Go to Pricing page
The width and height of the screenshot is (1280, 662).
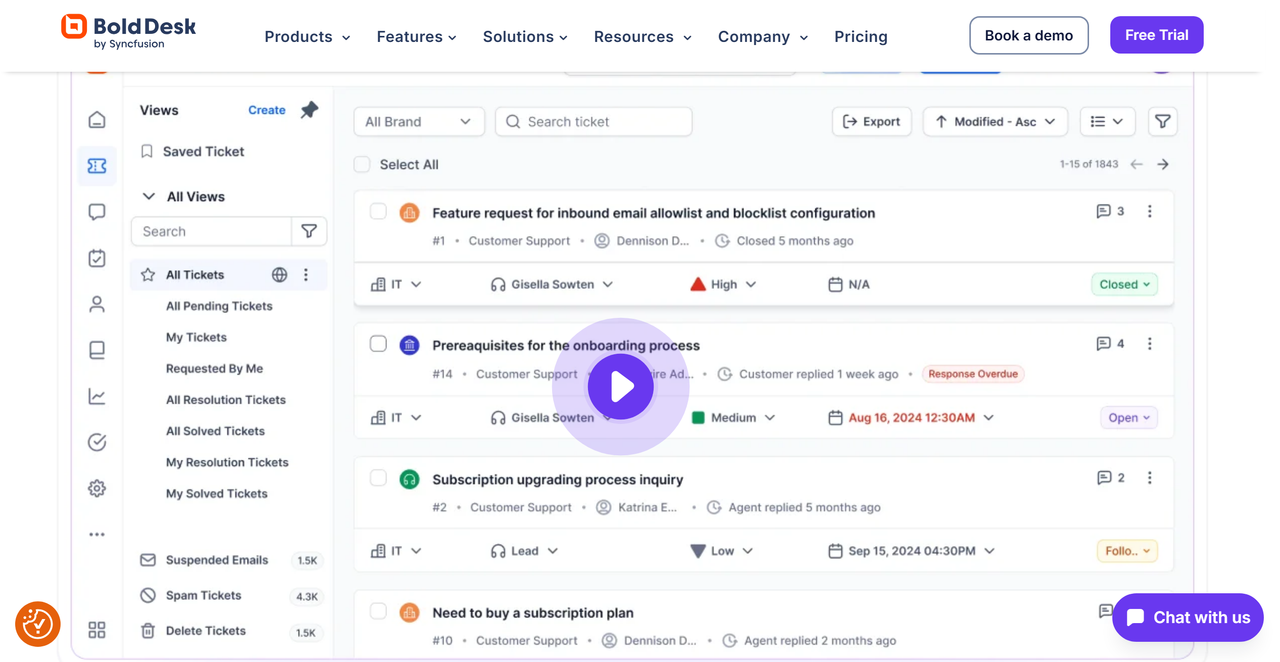[x=861, y=36]
